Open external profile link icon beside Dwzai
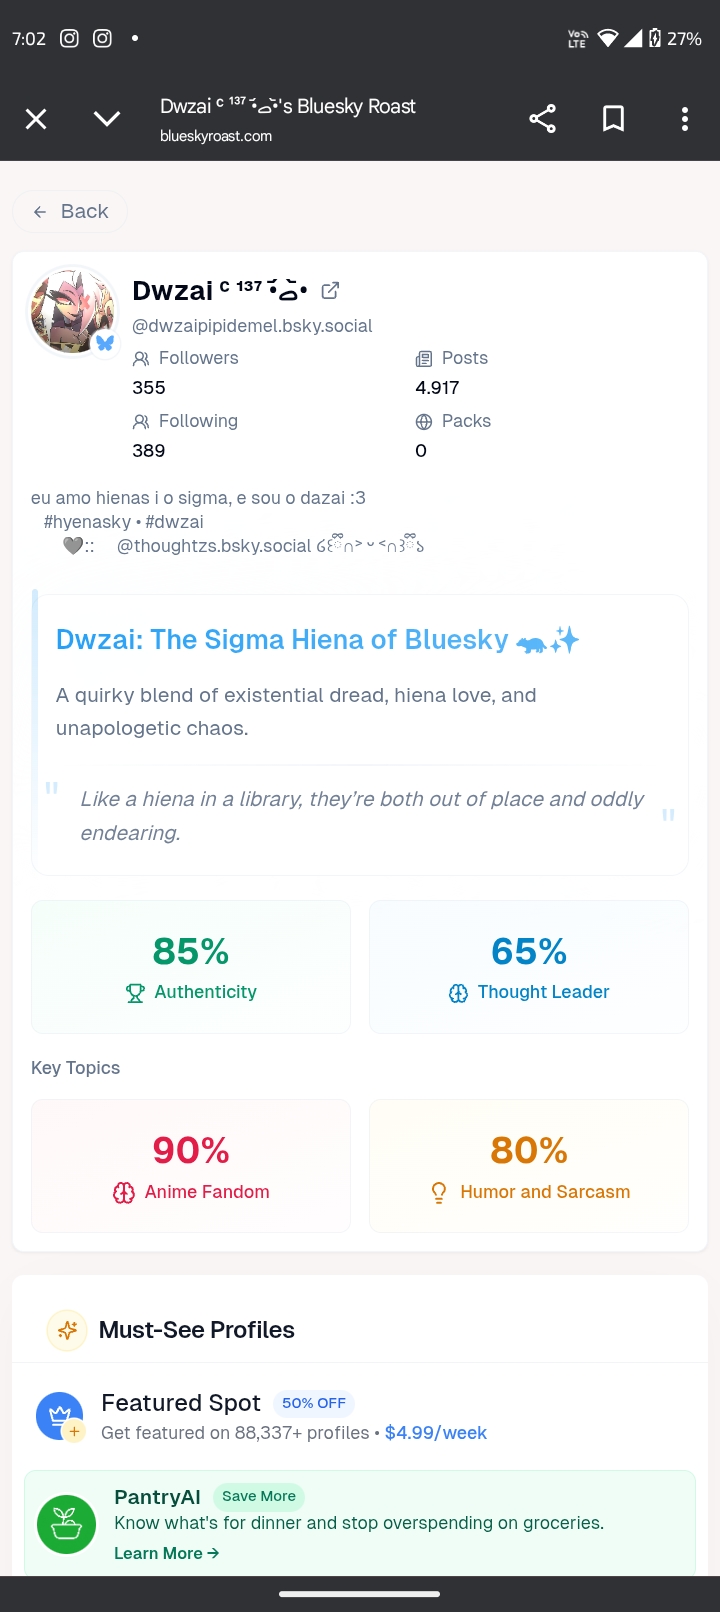 [330, 291]
